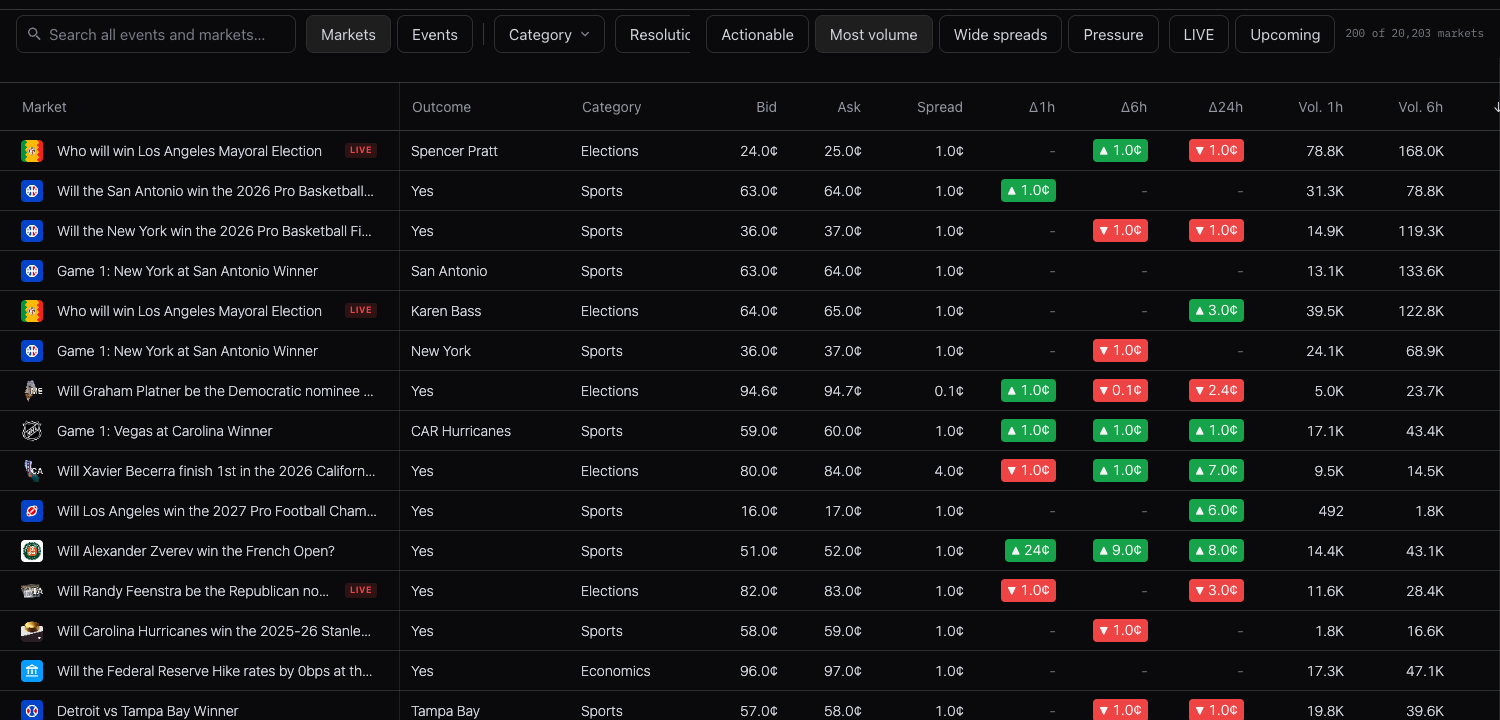
Task: Click the basketball icon for New York 2026 Pro Basketball
Action: [x=32, y=231]
